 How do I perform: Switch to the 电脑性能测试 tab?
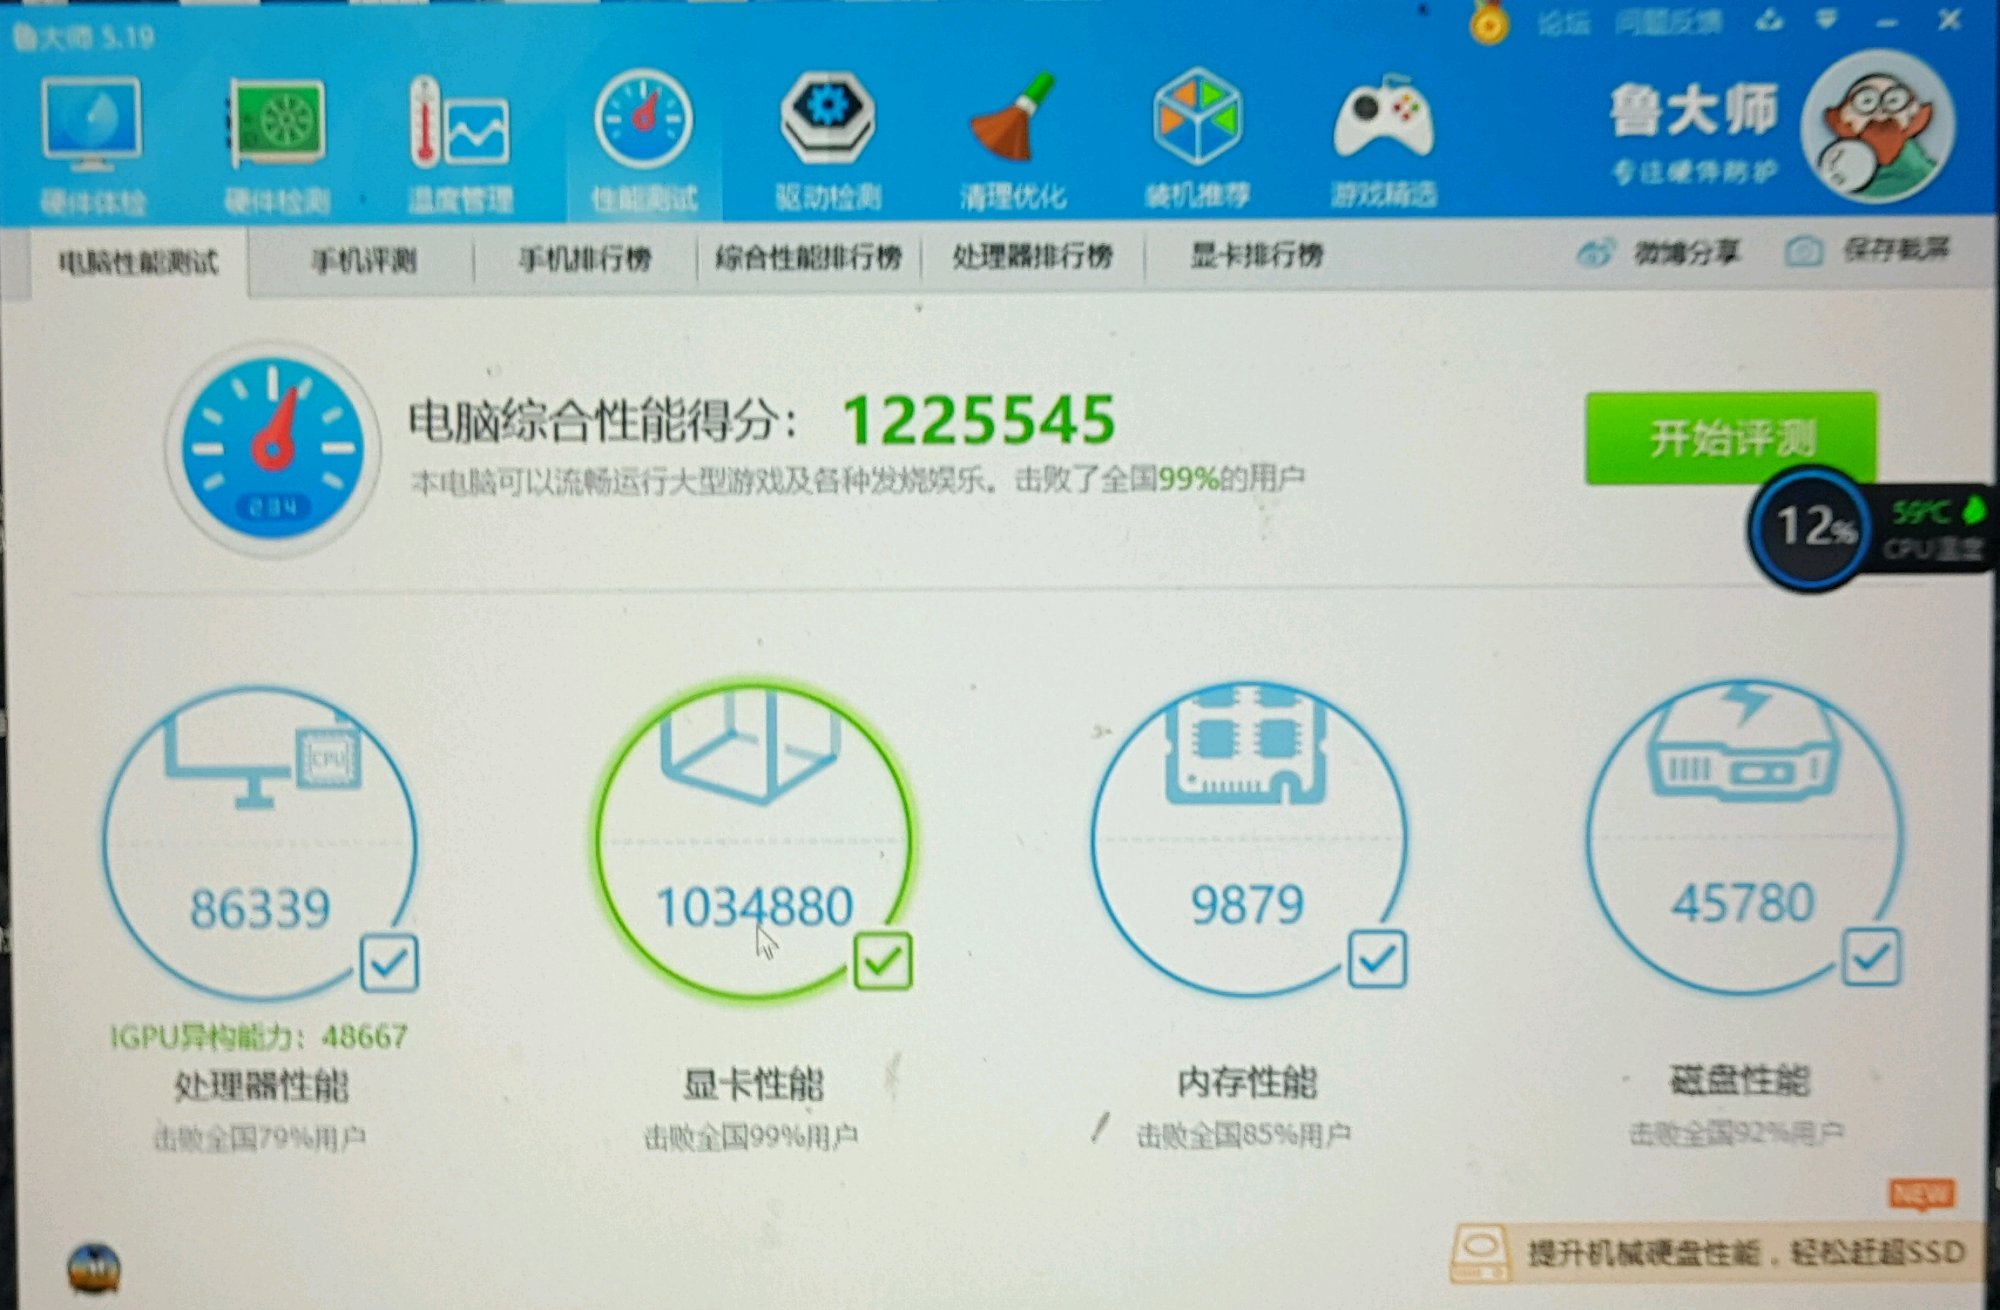click(138, 263)
